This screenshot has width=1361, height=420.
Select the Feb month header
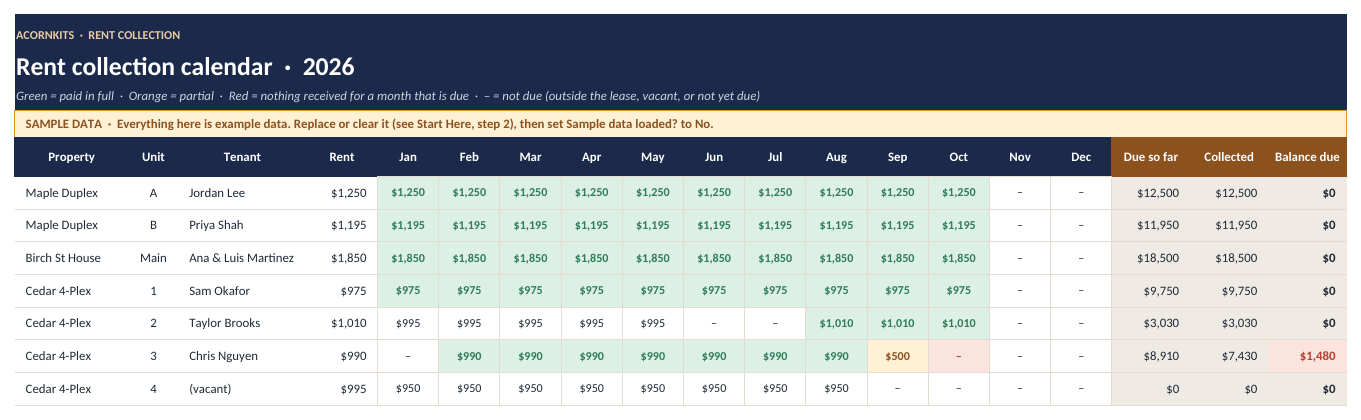(x=469, y=157)
